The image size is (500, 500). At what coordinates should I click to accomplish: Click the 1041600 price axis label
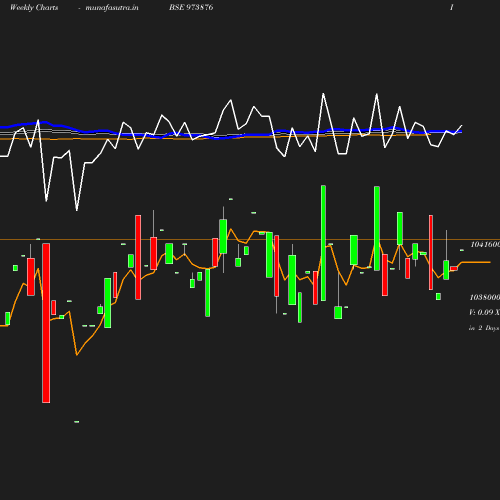(x=485, y=245)
